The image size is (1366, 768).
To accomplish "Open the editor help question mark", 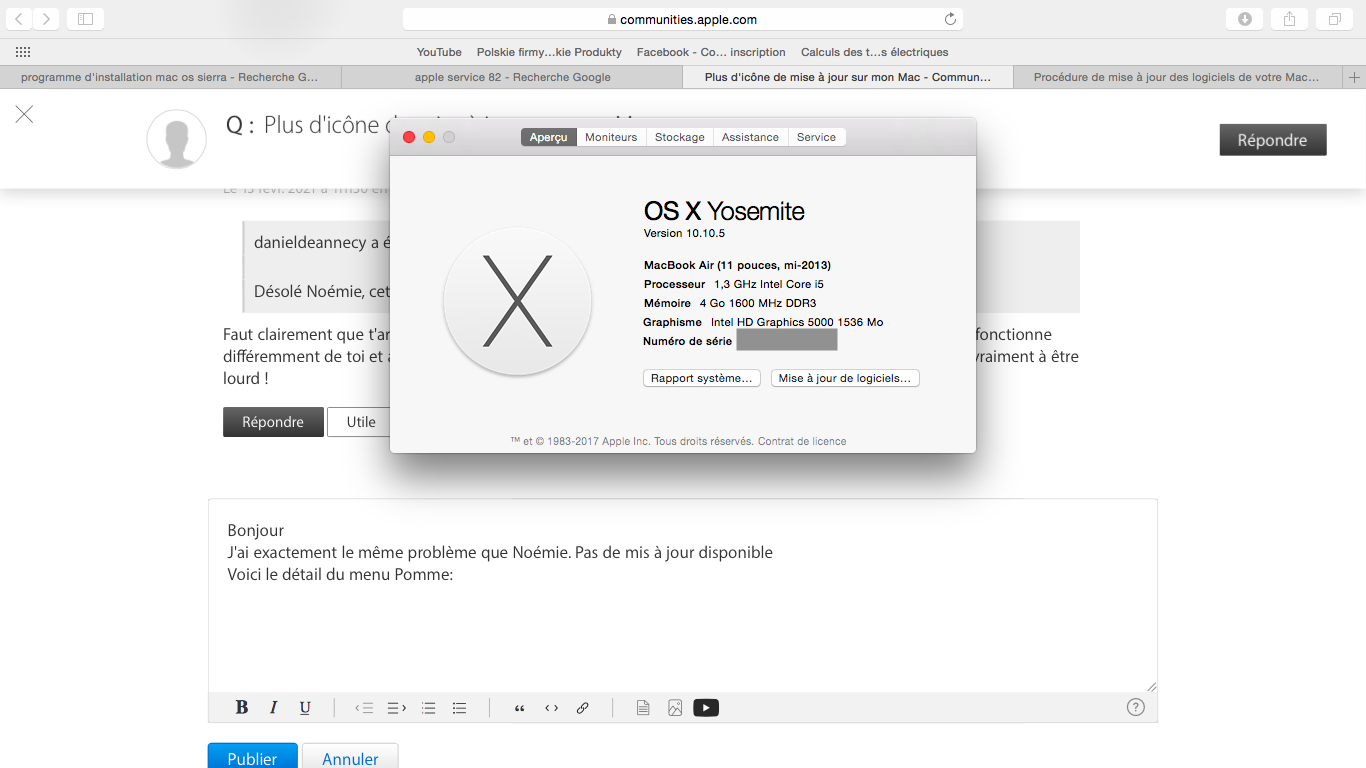I will (x=1135, y=707).
